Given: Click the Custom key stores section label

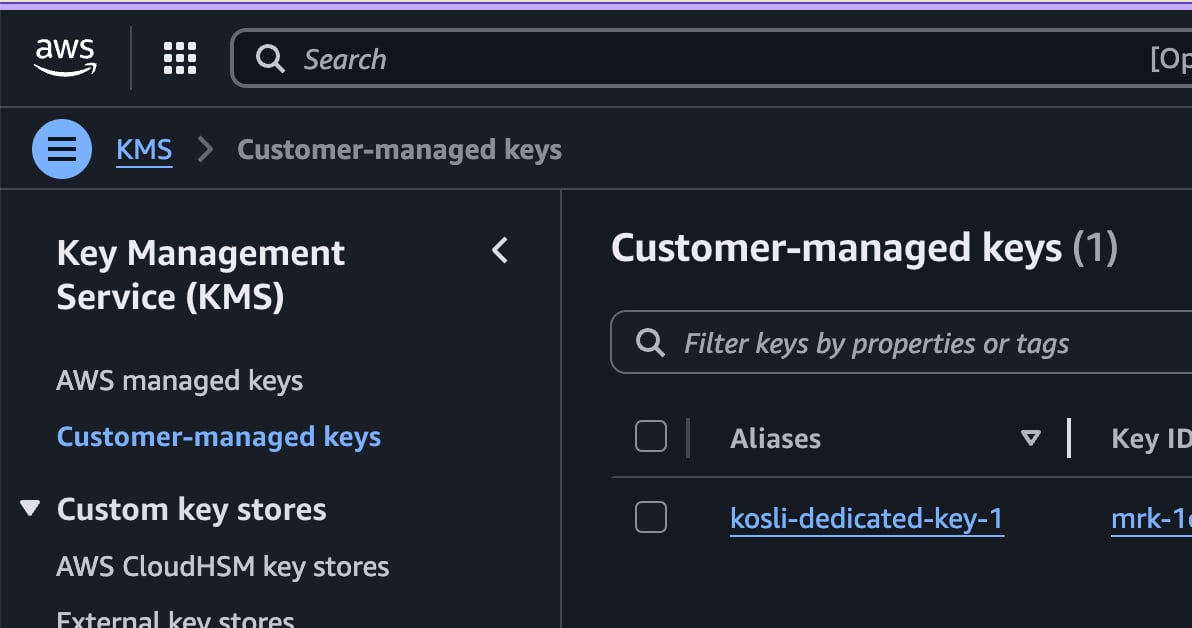Looking at the screenshot, I should (x=192, y=509).
